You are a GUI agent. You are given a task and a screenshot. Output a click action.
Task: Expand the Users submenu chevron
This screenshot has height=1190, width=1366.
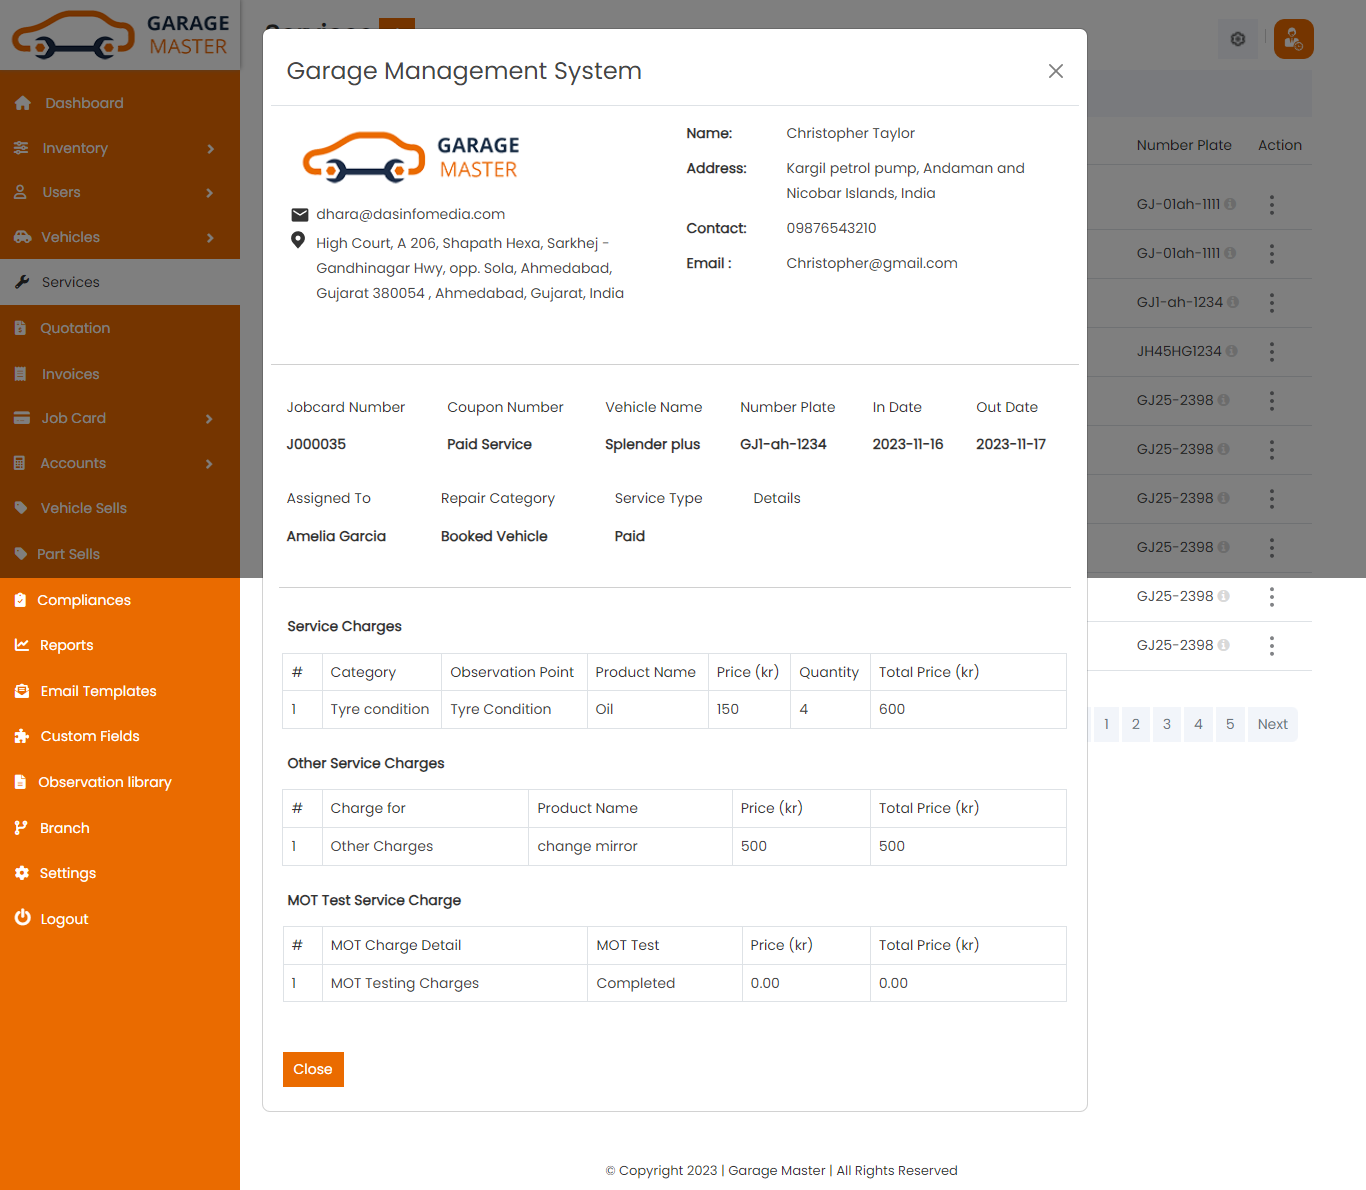pyautogui.click(x=210, y=193)
